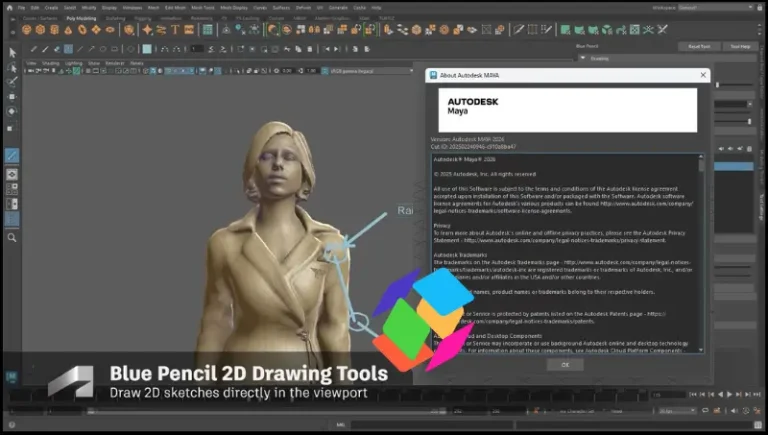
Task: Click the Tool Help button
Action: pos(740,47)
